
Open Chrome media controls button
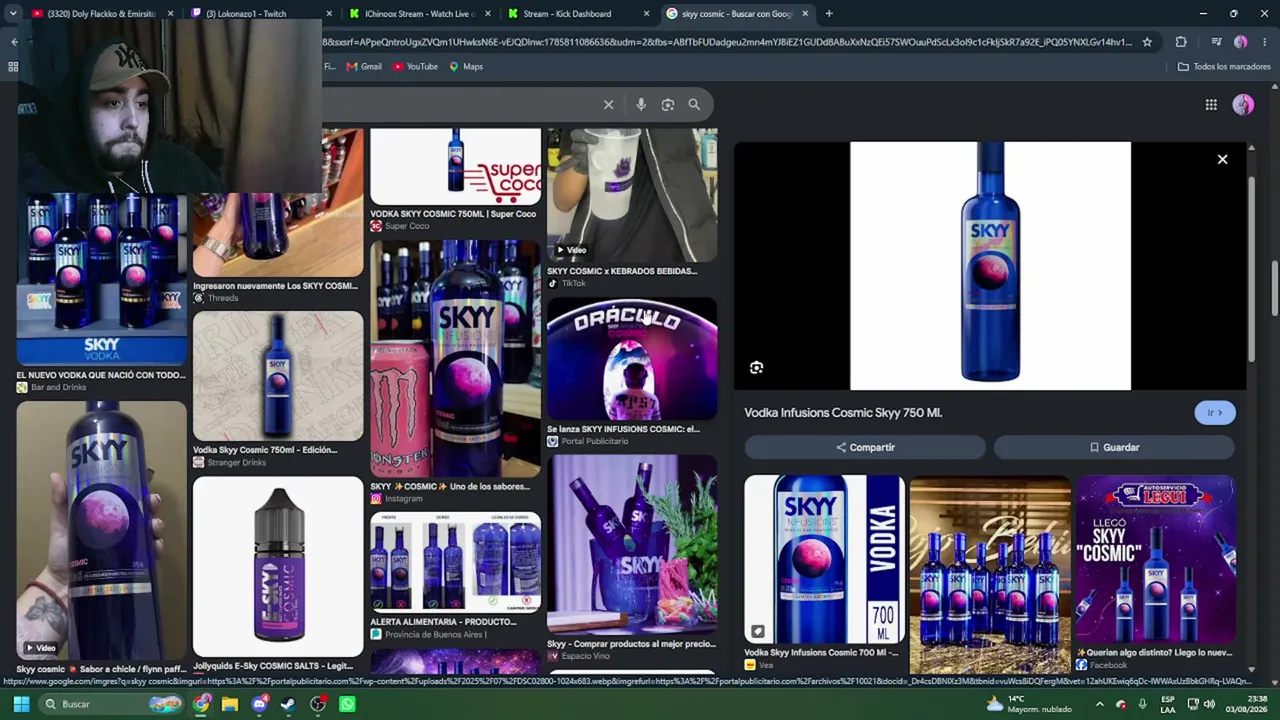pyautogui.click(x=1216, y=42)
